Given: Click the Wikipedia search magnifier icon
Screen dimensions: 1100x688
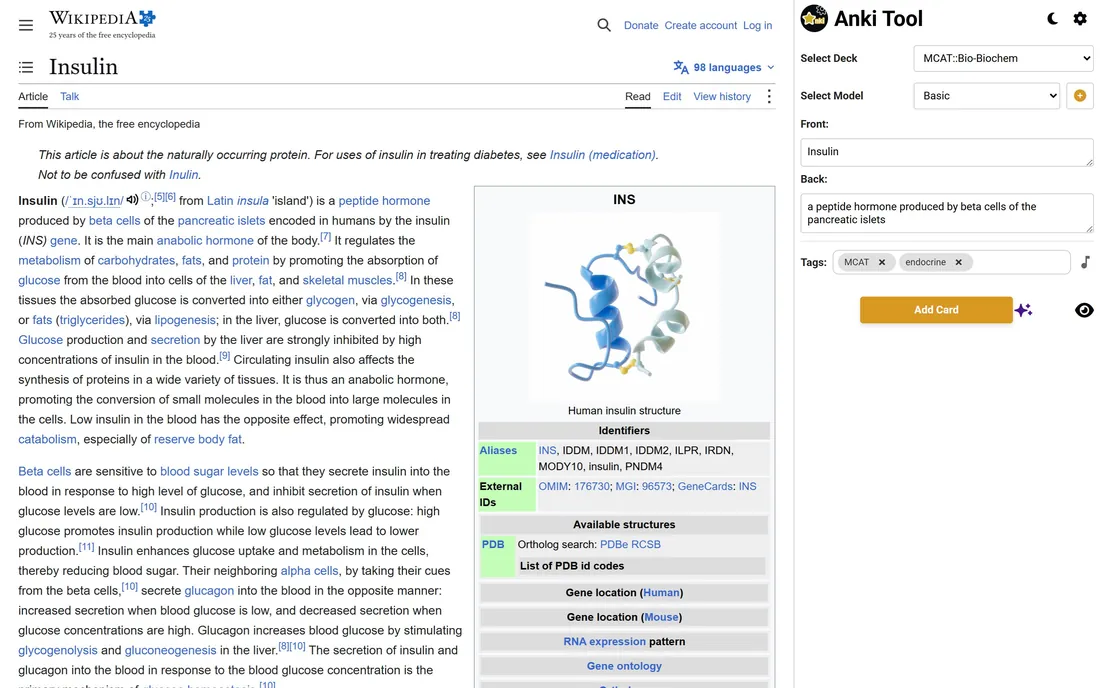Looking at the screenshot, I should tap(603, 25).
